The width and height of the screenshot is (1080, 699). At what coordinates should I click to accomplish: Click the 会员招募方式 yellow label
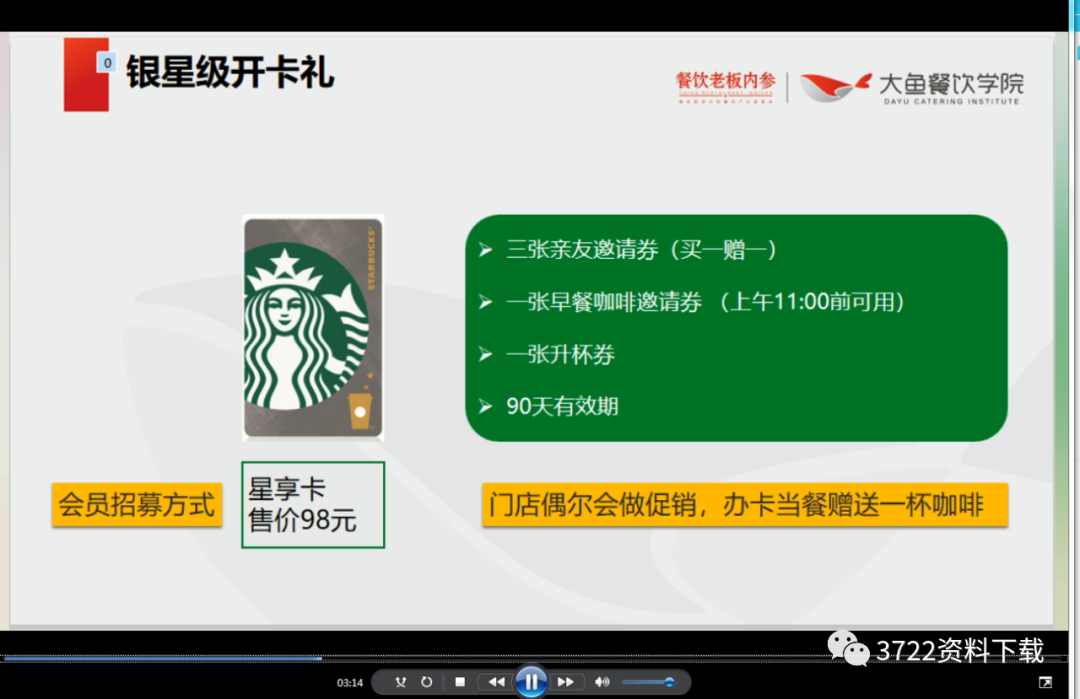coord(137,505)
